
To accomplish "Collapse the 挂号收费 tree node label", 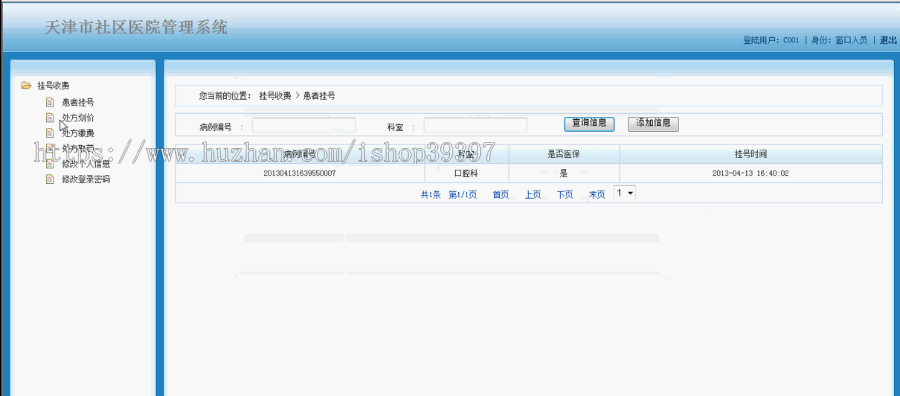I will (x=53, y=86).
